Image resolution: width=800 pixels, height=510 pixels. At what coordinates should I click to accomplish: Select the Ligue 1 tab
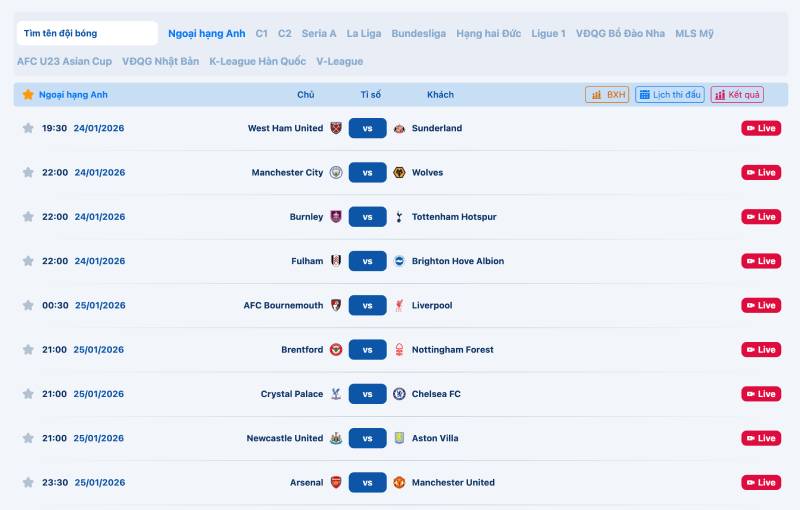[x=548, y=34]
